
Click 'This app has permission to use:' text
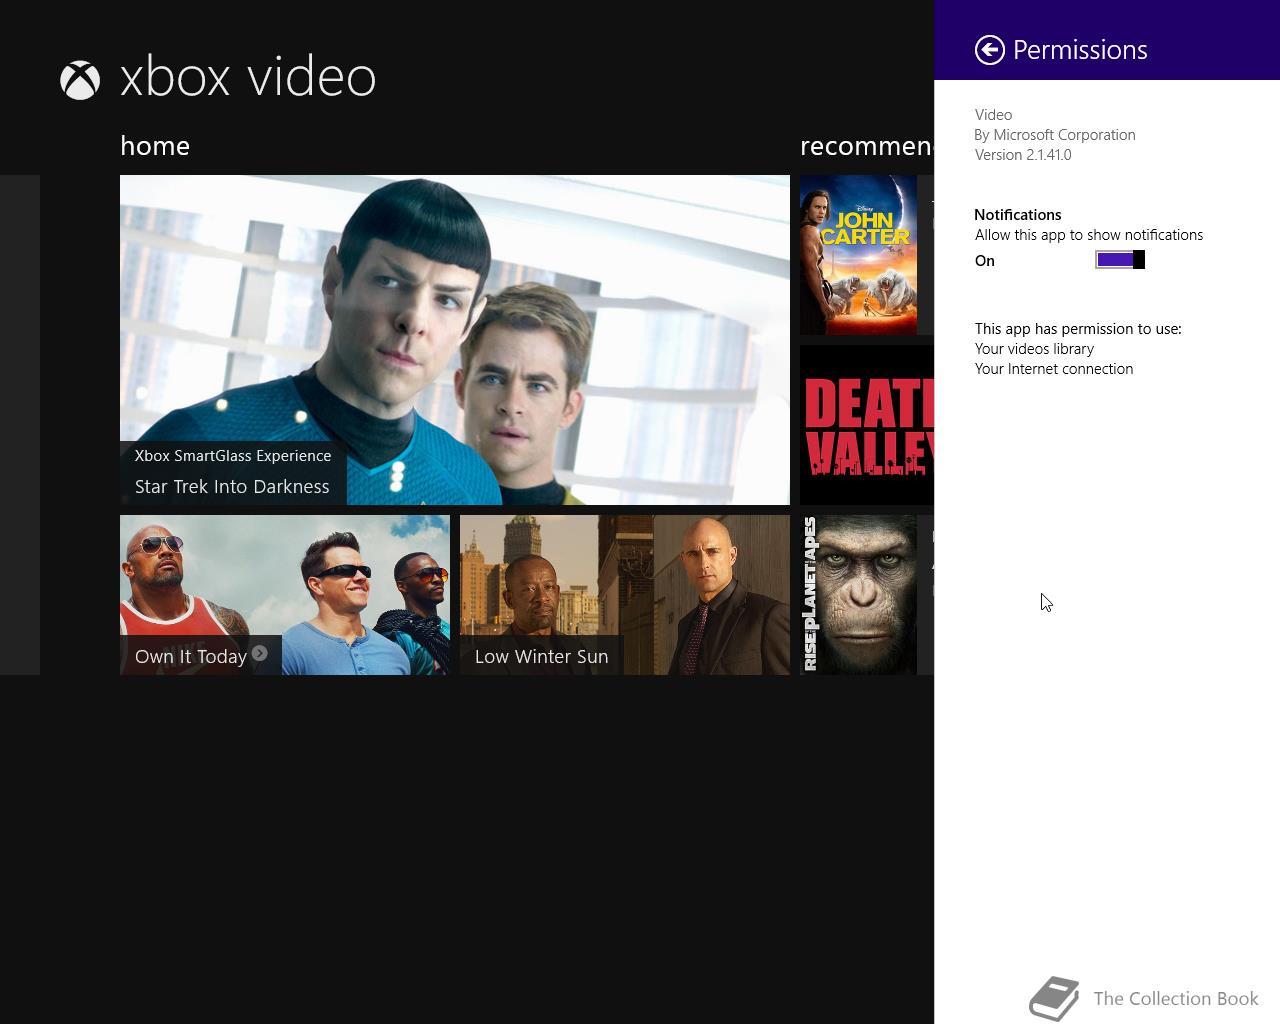click(x=1078, y=329)
